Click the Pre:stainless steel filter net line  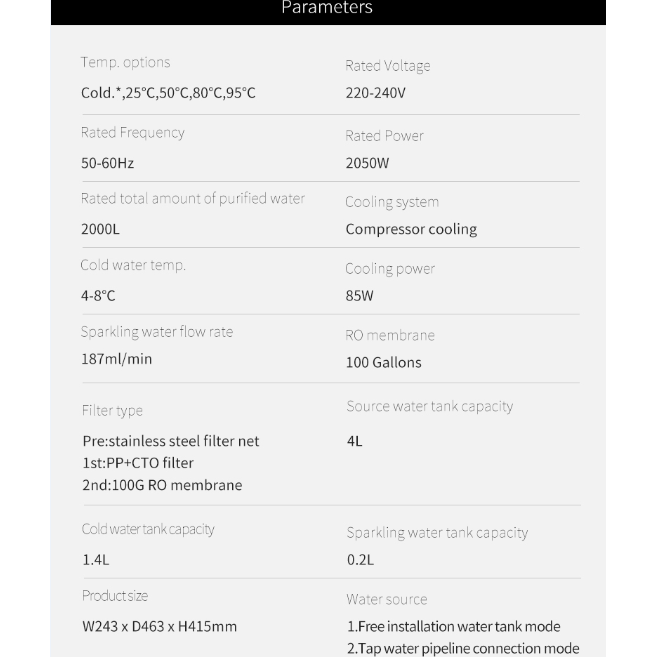[x=170, y=441]
